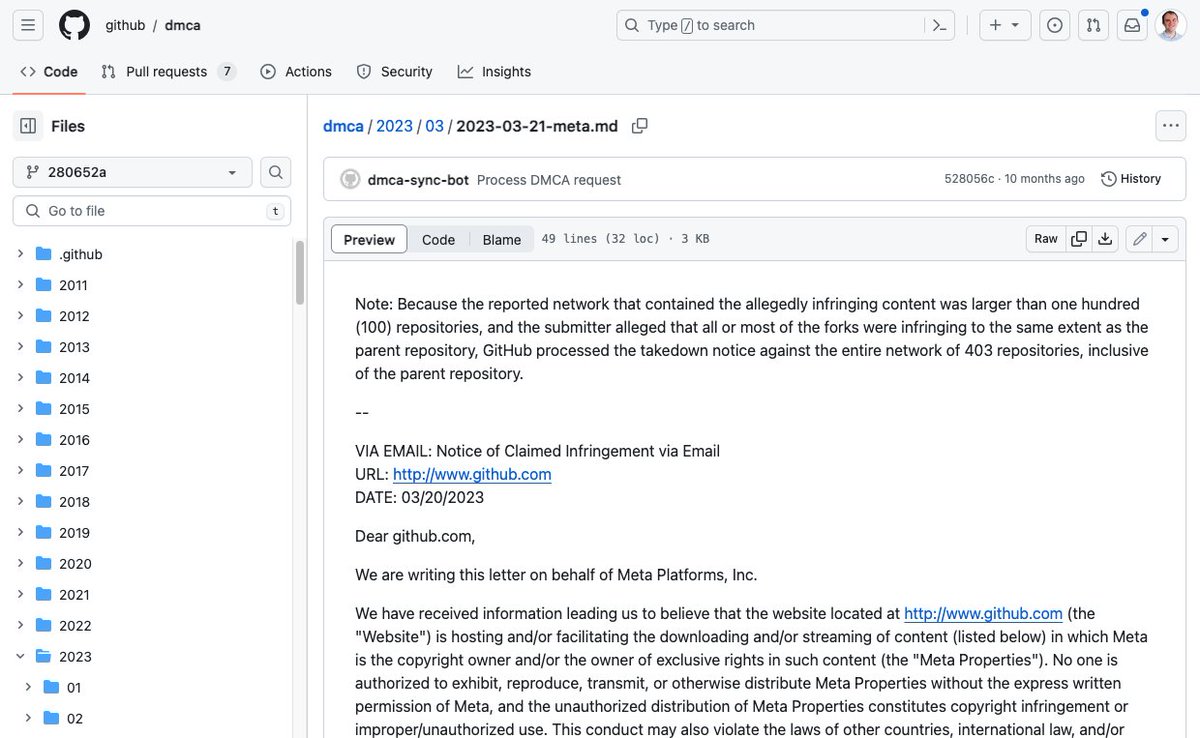Open the notifications inbox

tap(1132, 25)
